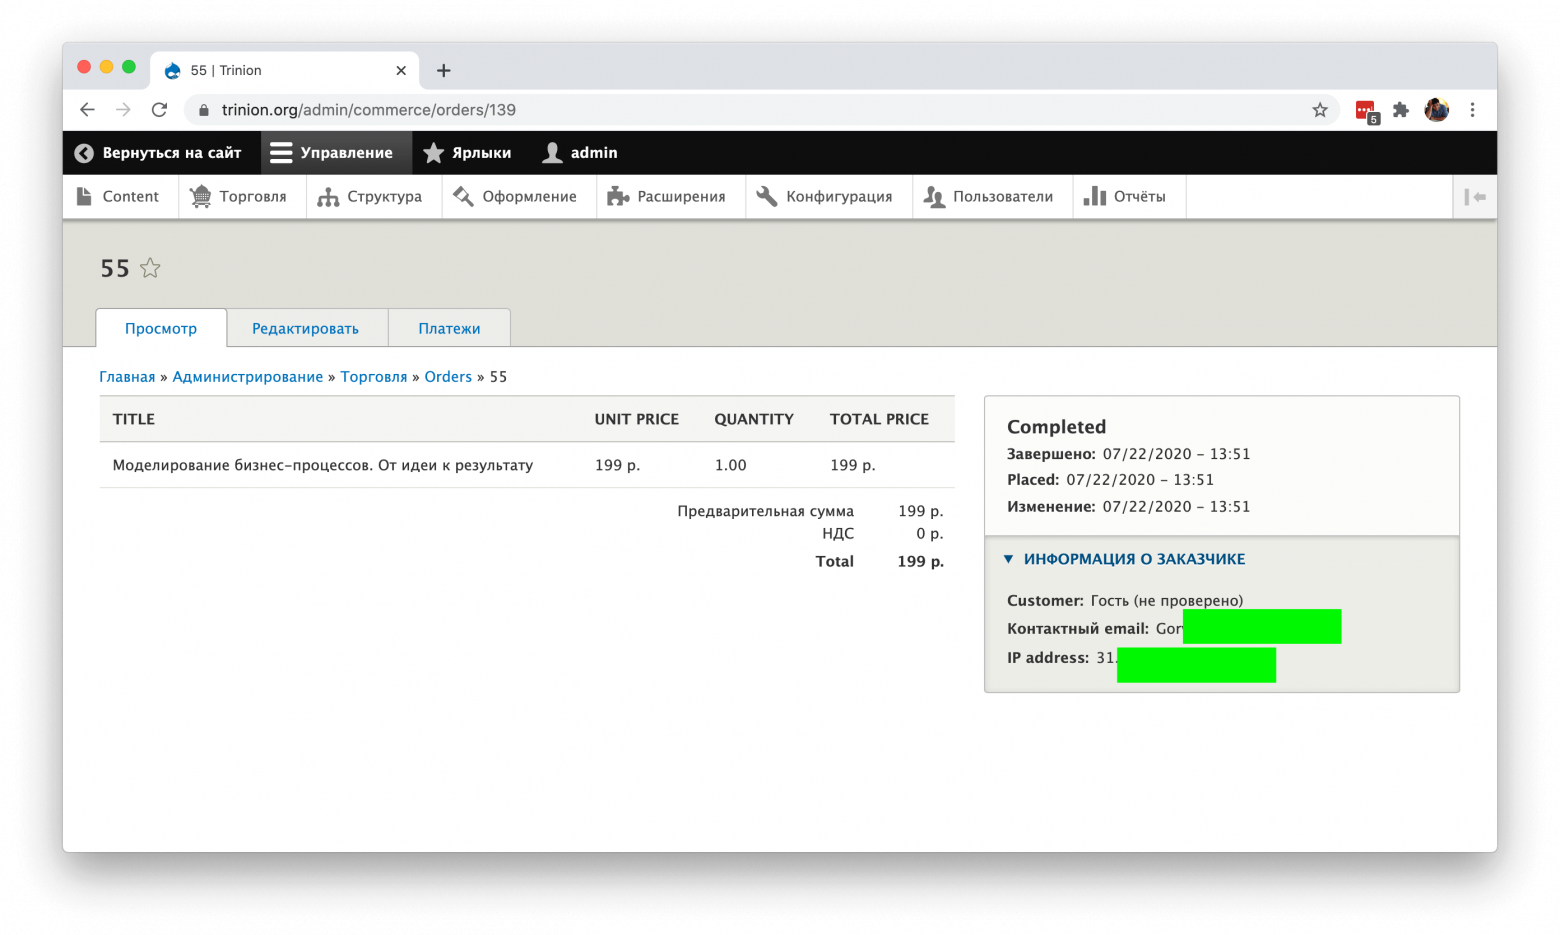Image resolution: width=1560 pixels, height=935 pixels.
Task: Click the 'TITLE' column header
Action: [134, 419]
